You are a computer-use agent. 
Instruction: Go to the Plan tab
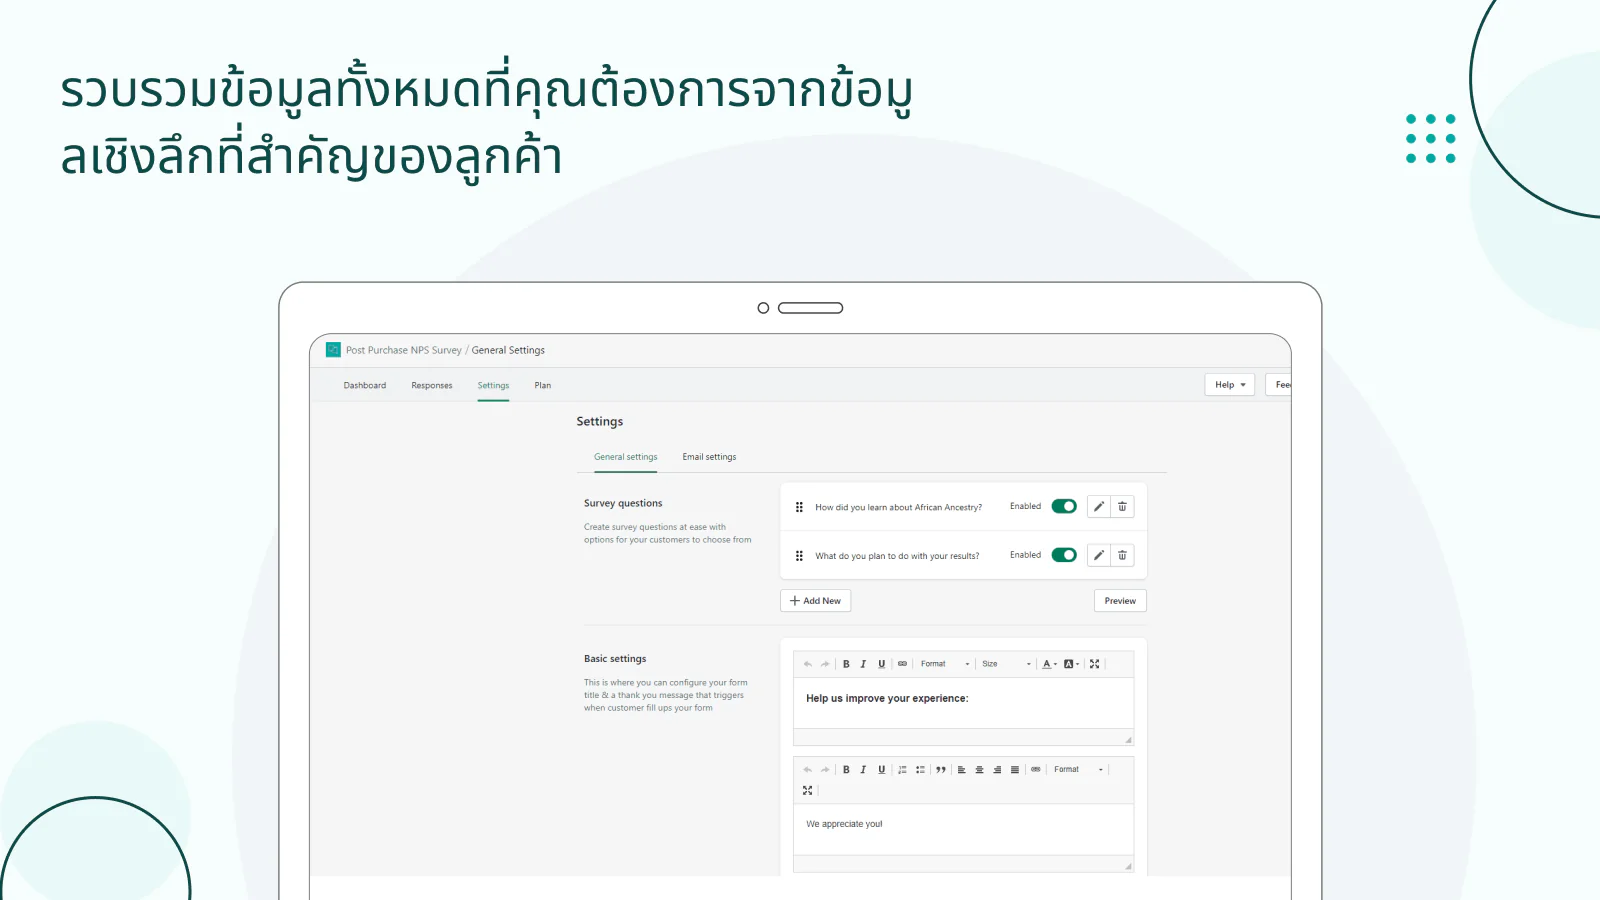click(543, 385)
